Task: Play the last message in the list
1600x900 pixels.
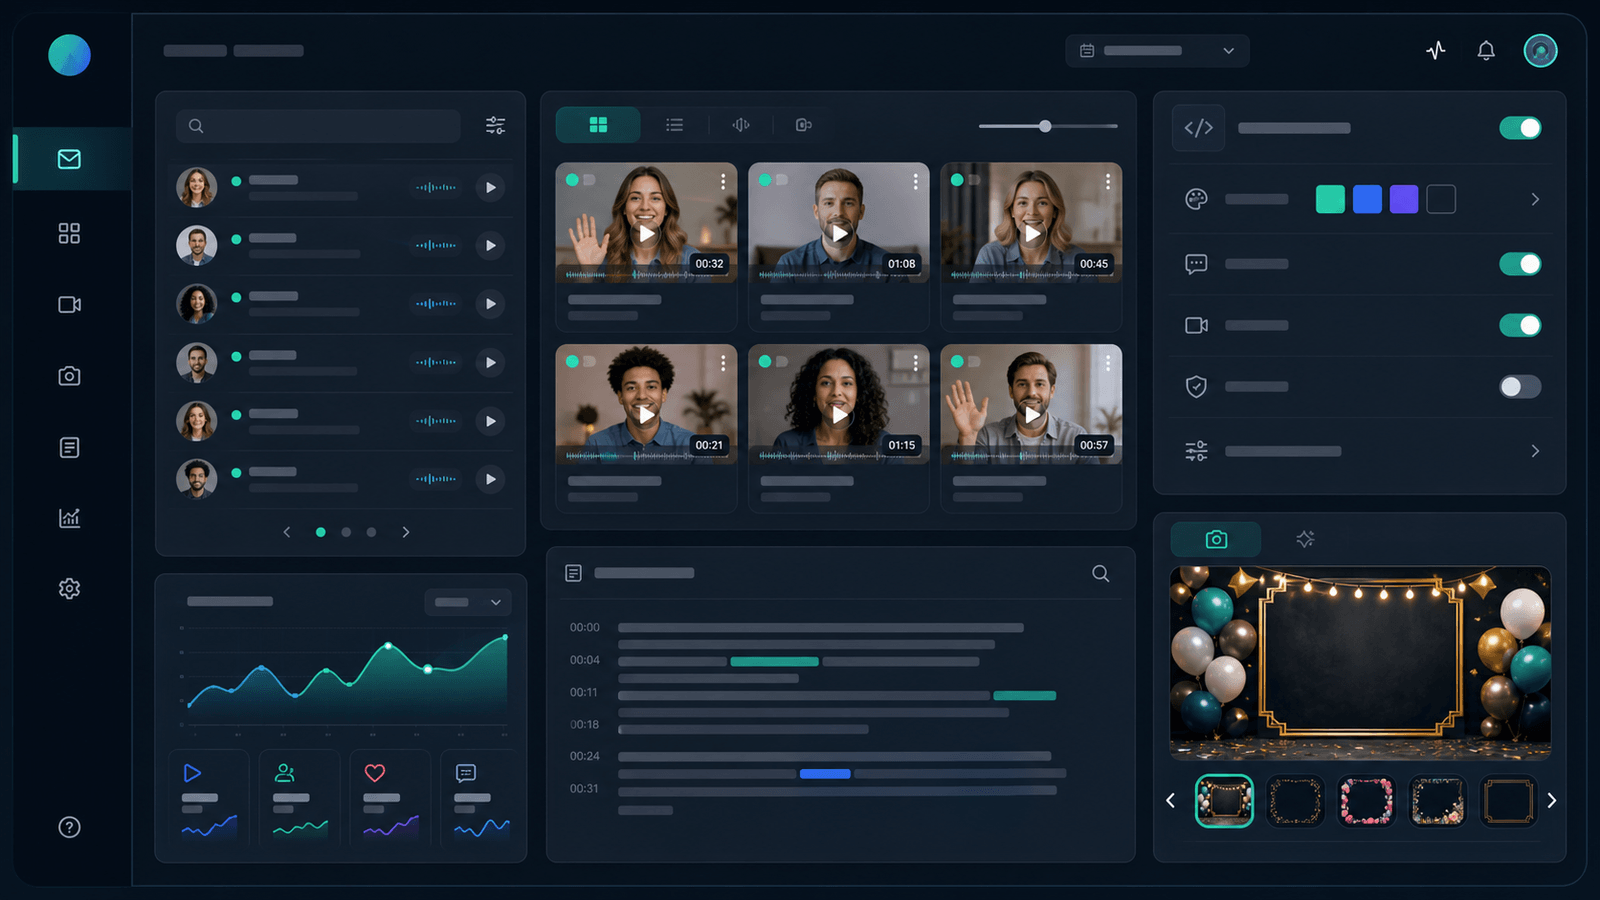Action: (x=490, y=479)
